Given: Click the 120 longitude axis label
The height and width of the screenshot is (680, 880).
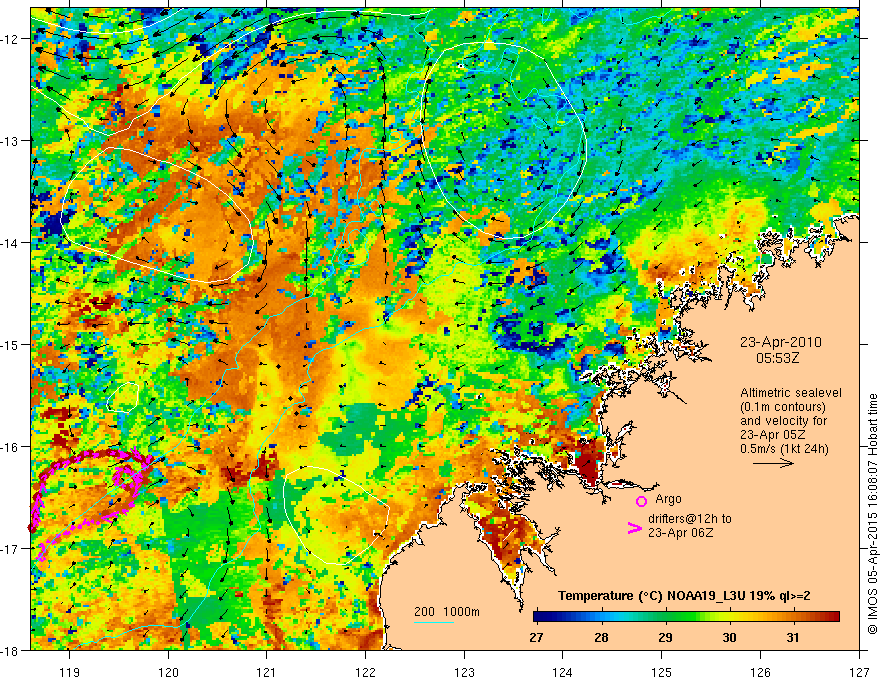Looking at the screenshot, I should [168, 673].
